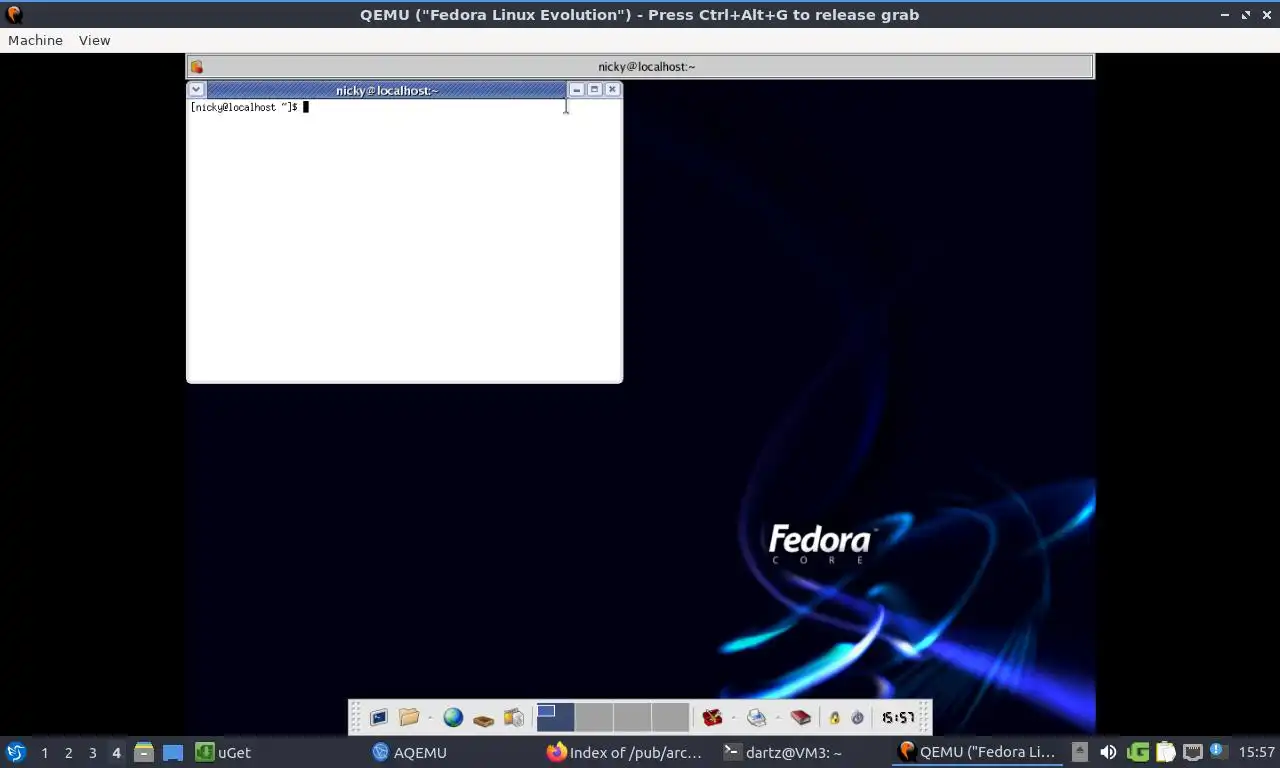Click the blue show-desktop icon
The width and height of the screenshot is (1280, 768).
point(173,752)
